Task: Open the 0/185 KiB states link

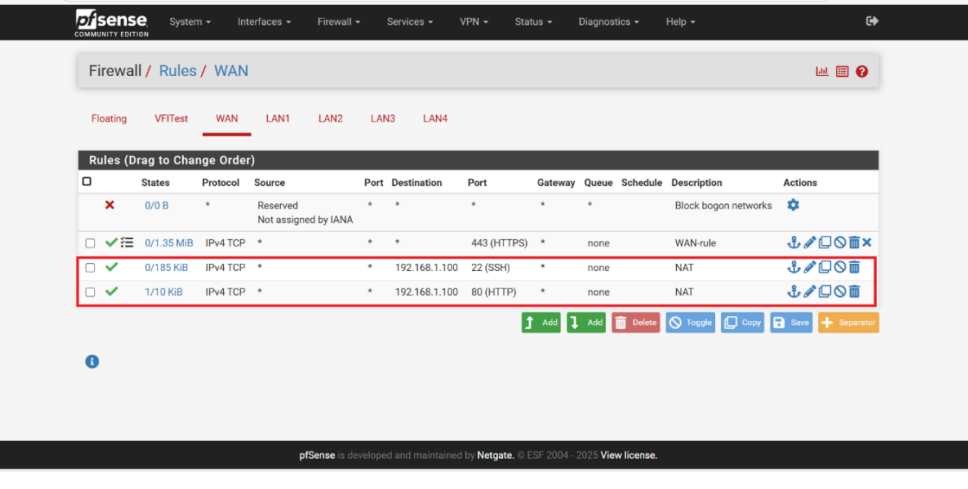Action: (x=166, y=267)
